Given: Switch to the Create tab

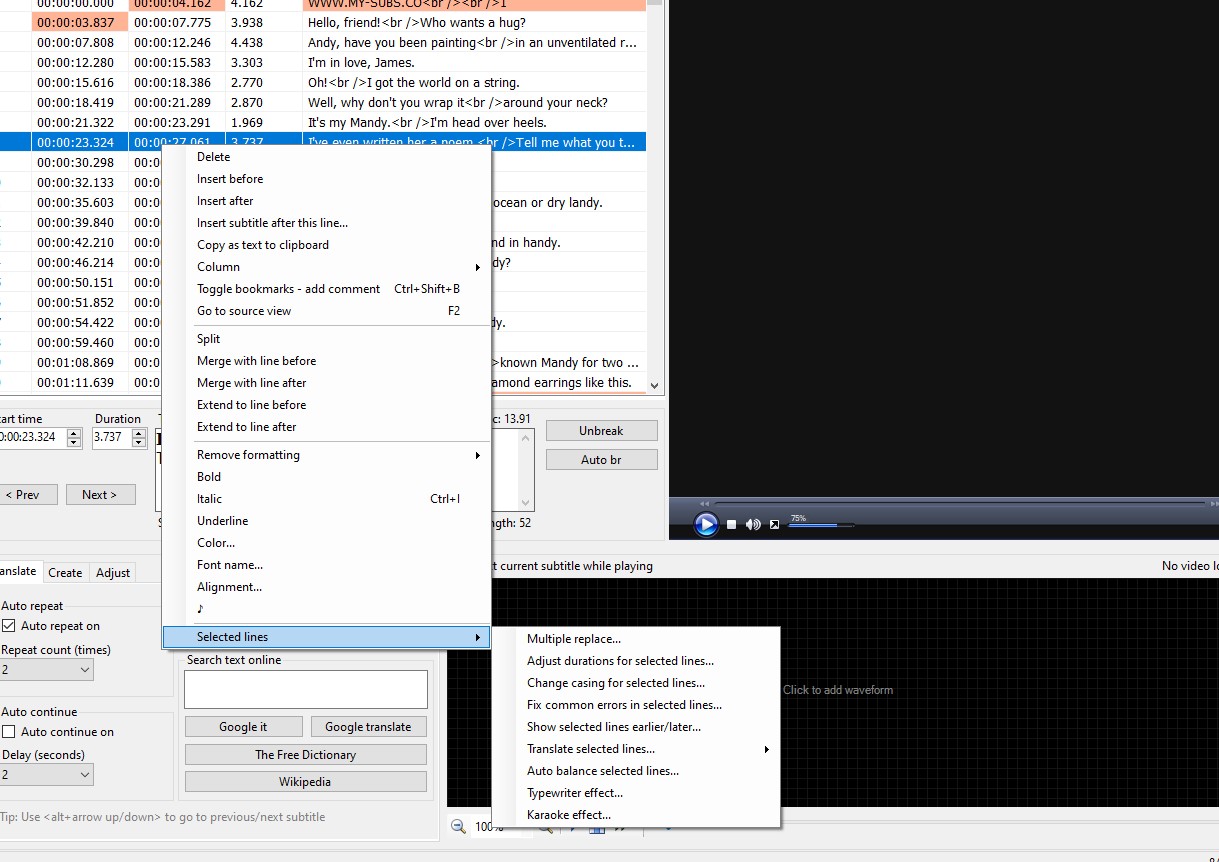Looking at the screenshot, I should (x=65, y=572).
